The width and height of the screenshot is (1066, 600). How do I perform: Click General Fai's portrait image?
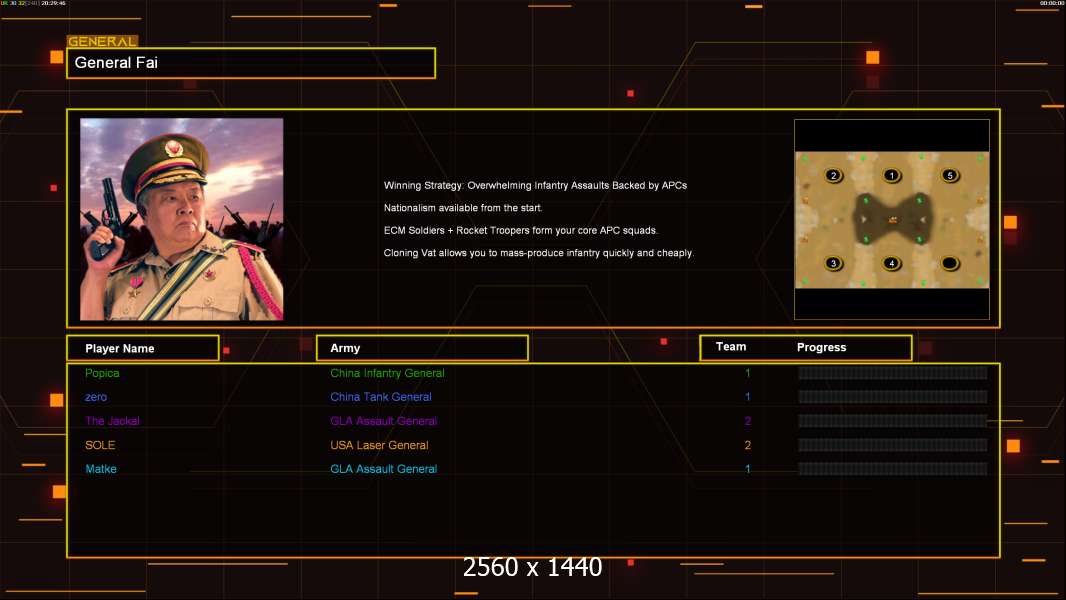click(181, 219)
